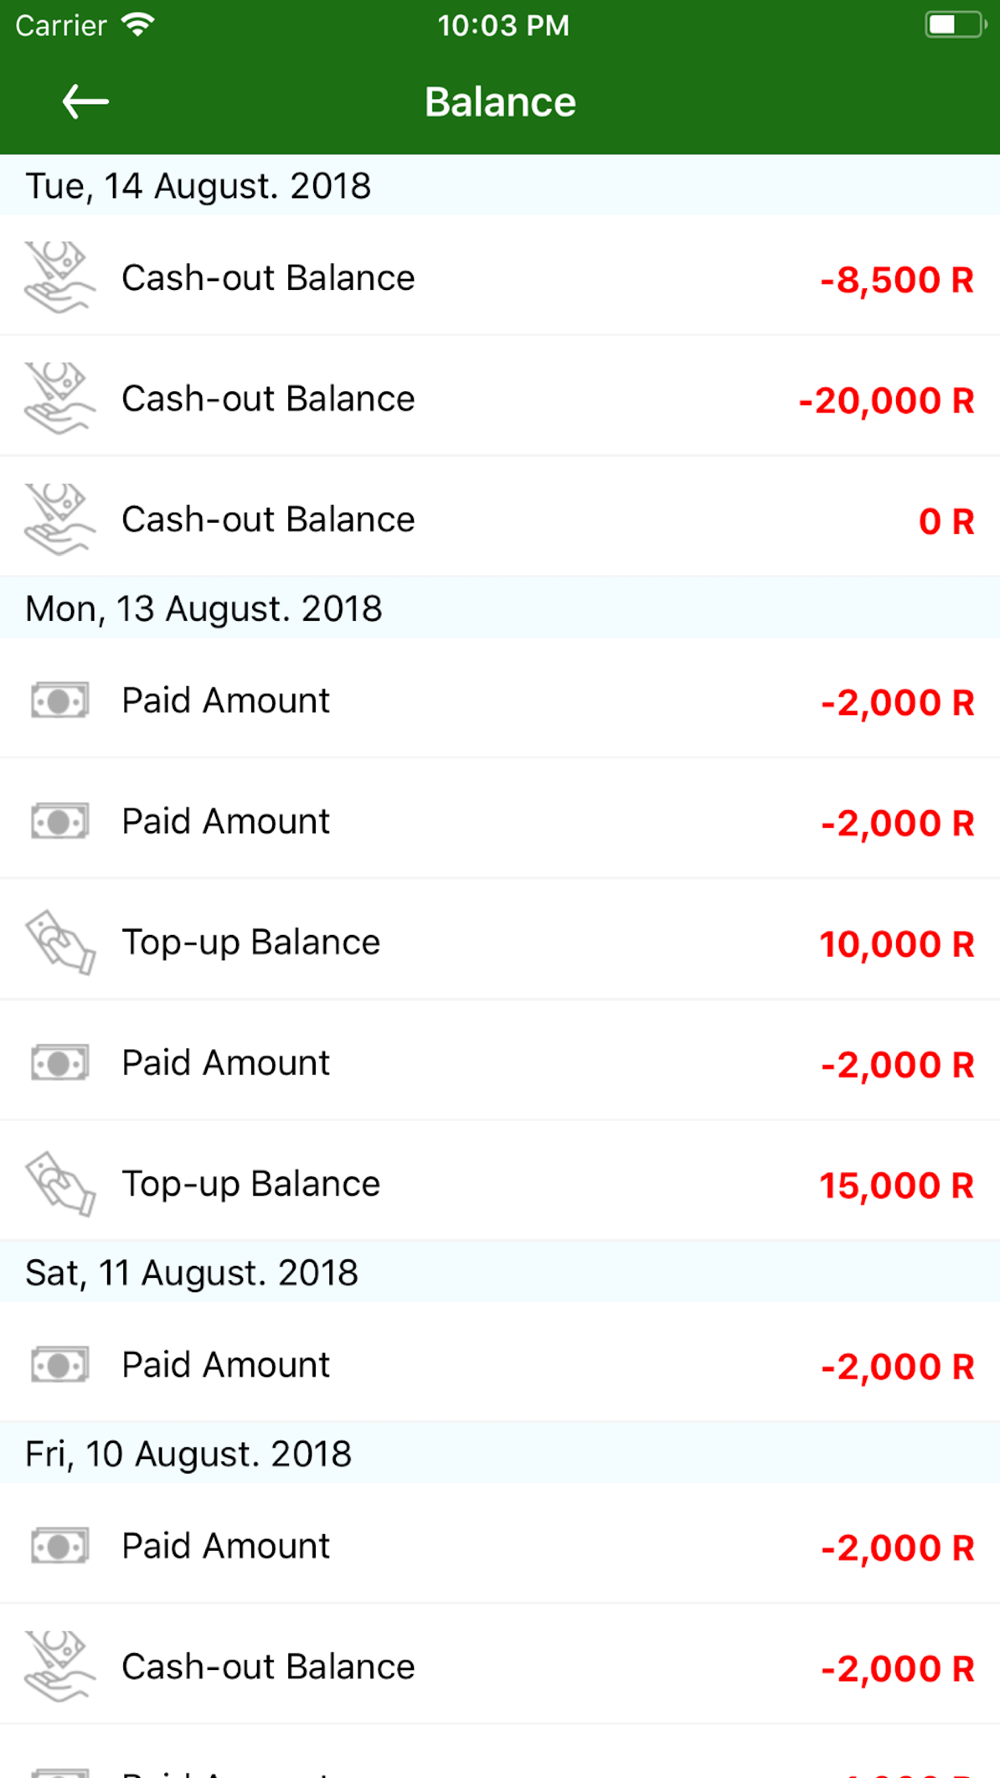The width and height of the screenshot is (1000, 1778).
Task: Click the cash-out icon for the 0 R entry
Action: (x=60, y=519)
